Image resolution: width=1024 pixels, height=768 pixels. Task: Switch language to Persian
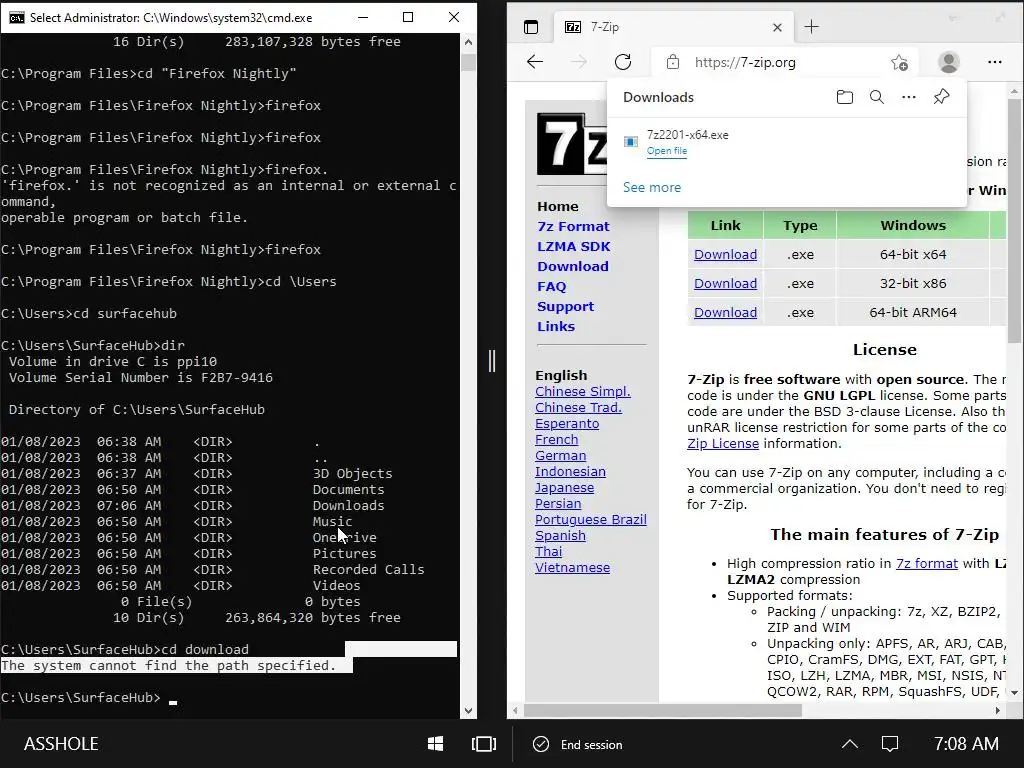(558, 504)
